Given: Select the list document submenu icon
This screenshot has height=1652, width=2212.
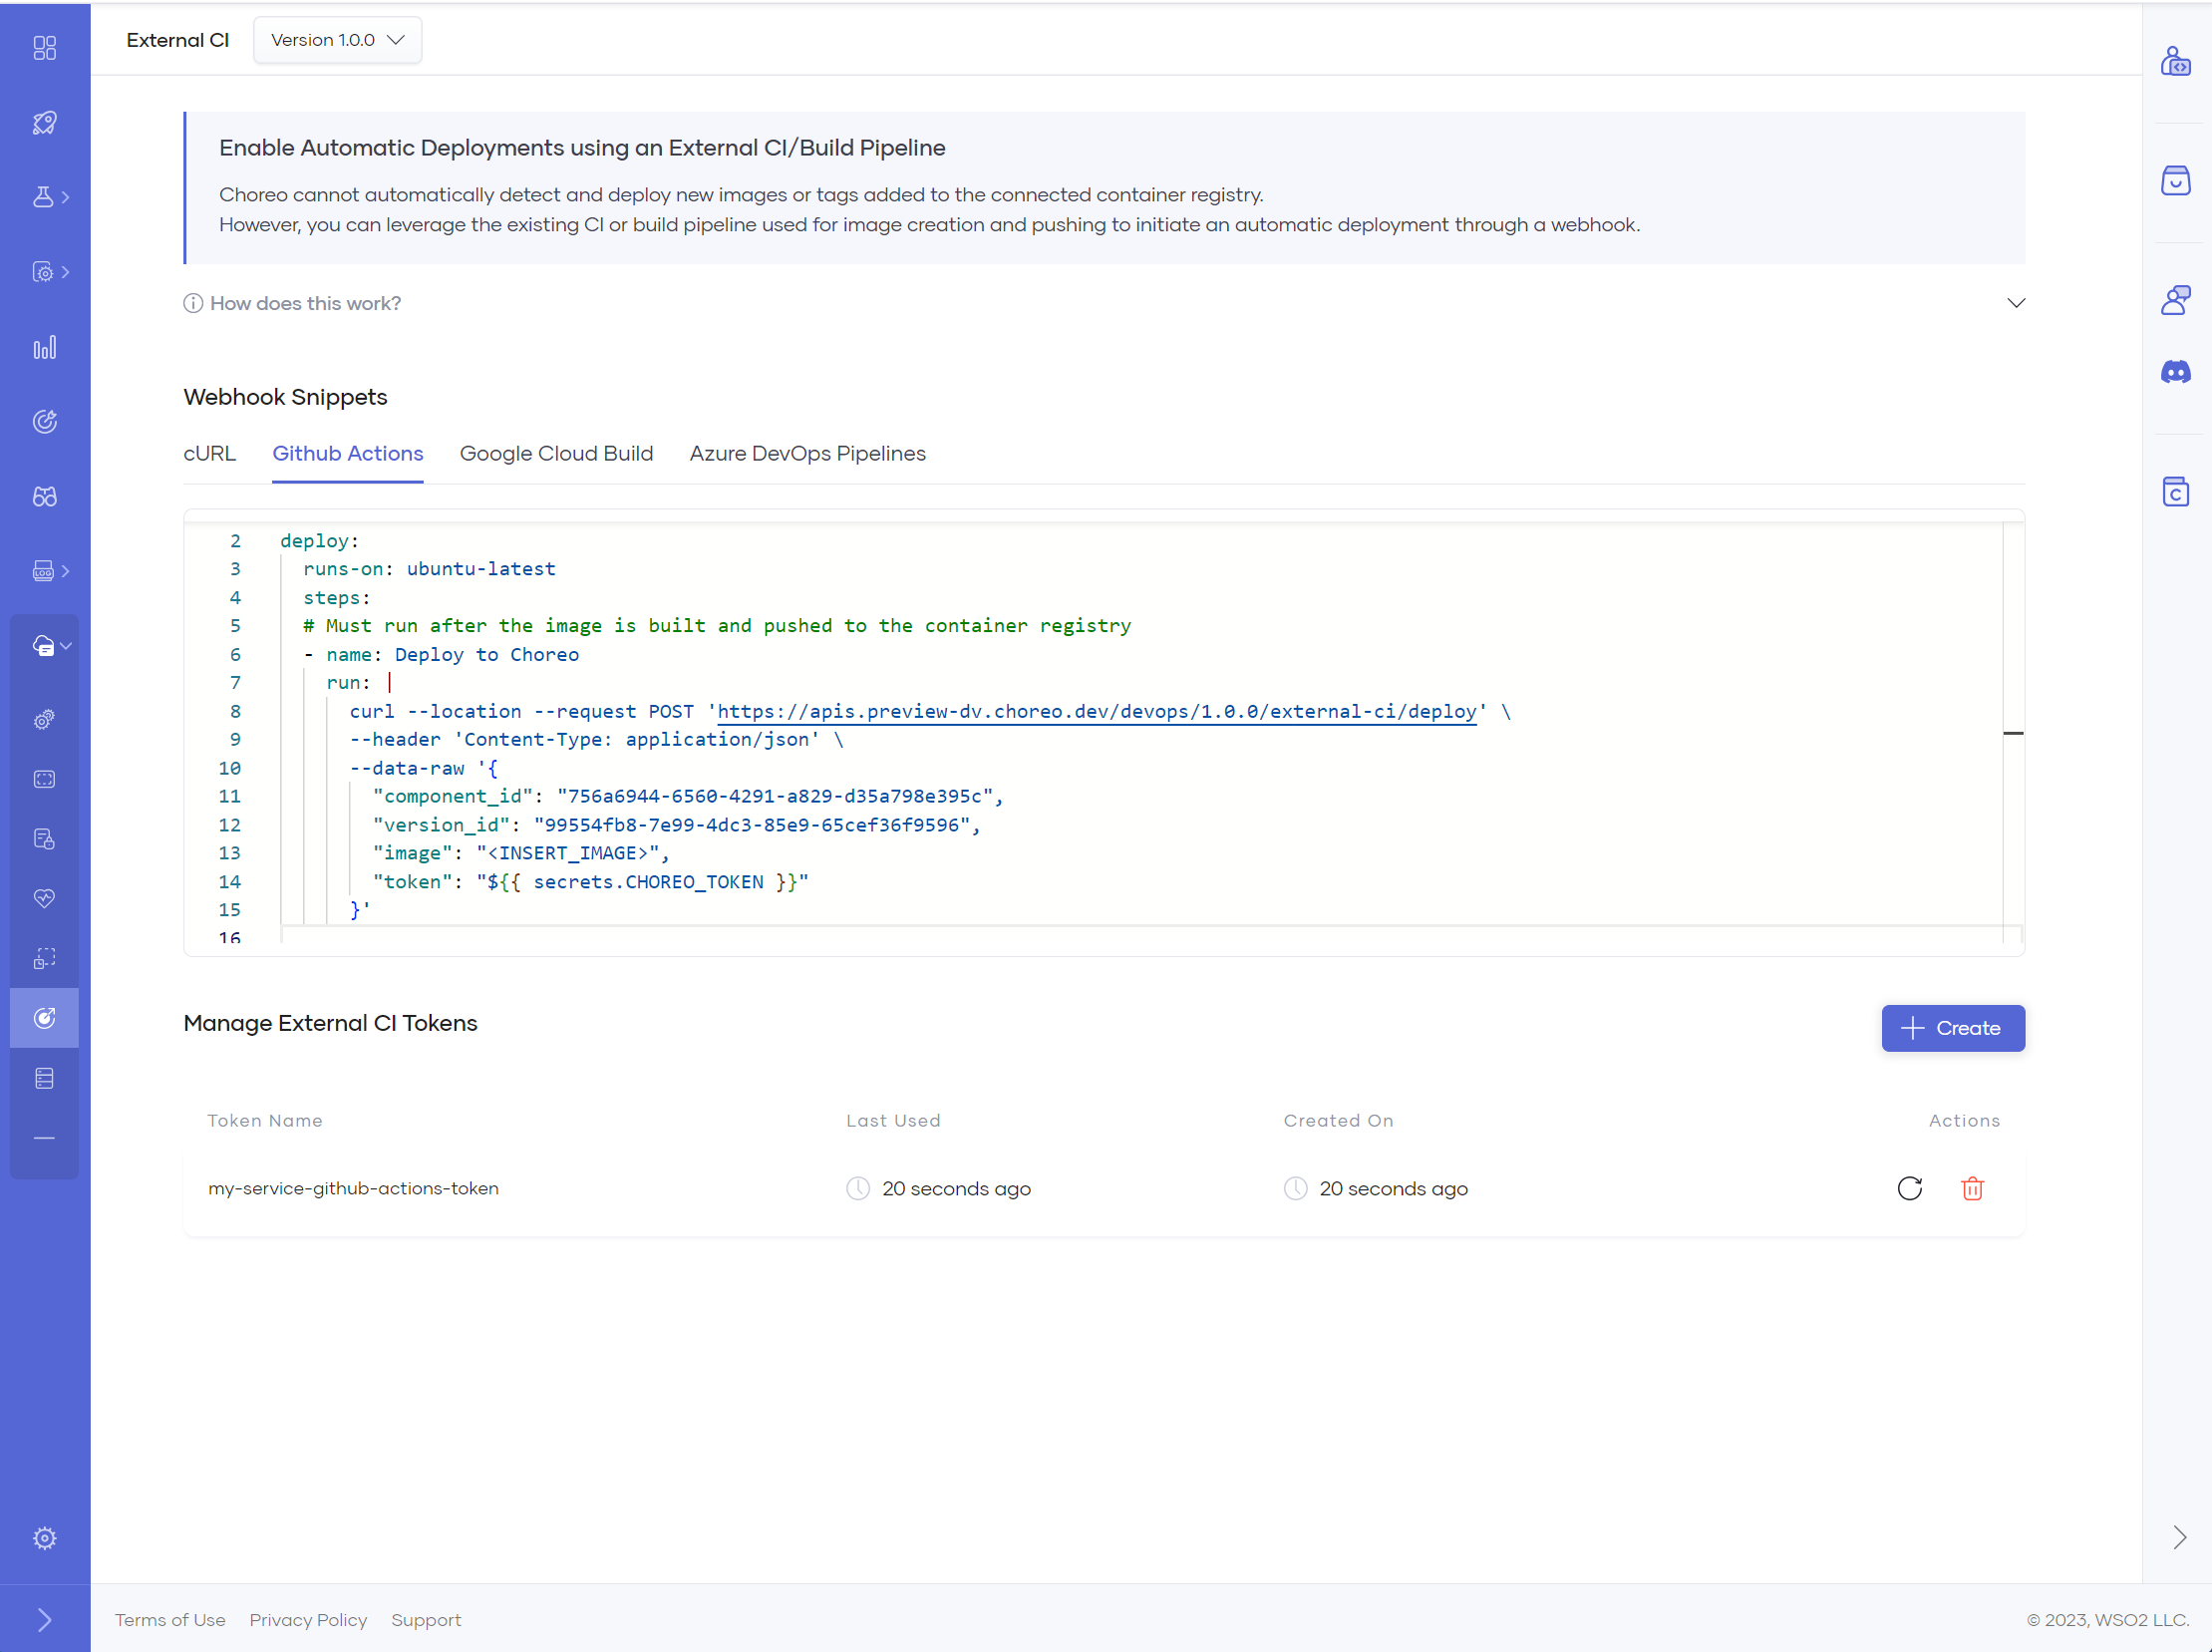Looking at the screenshot, I should (x=45, y=1078).
